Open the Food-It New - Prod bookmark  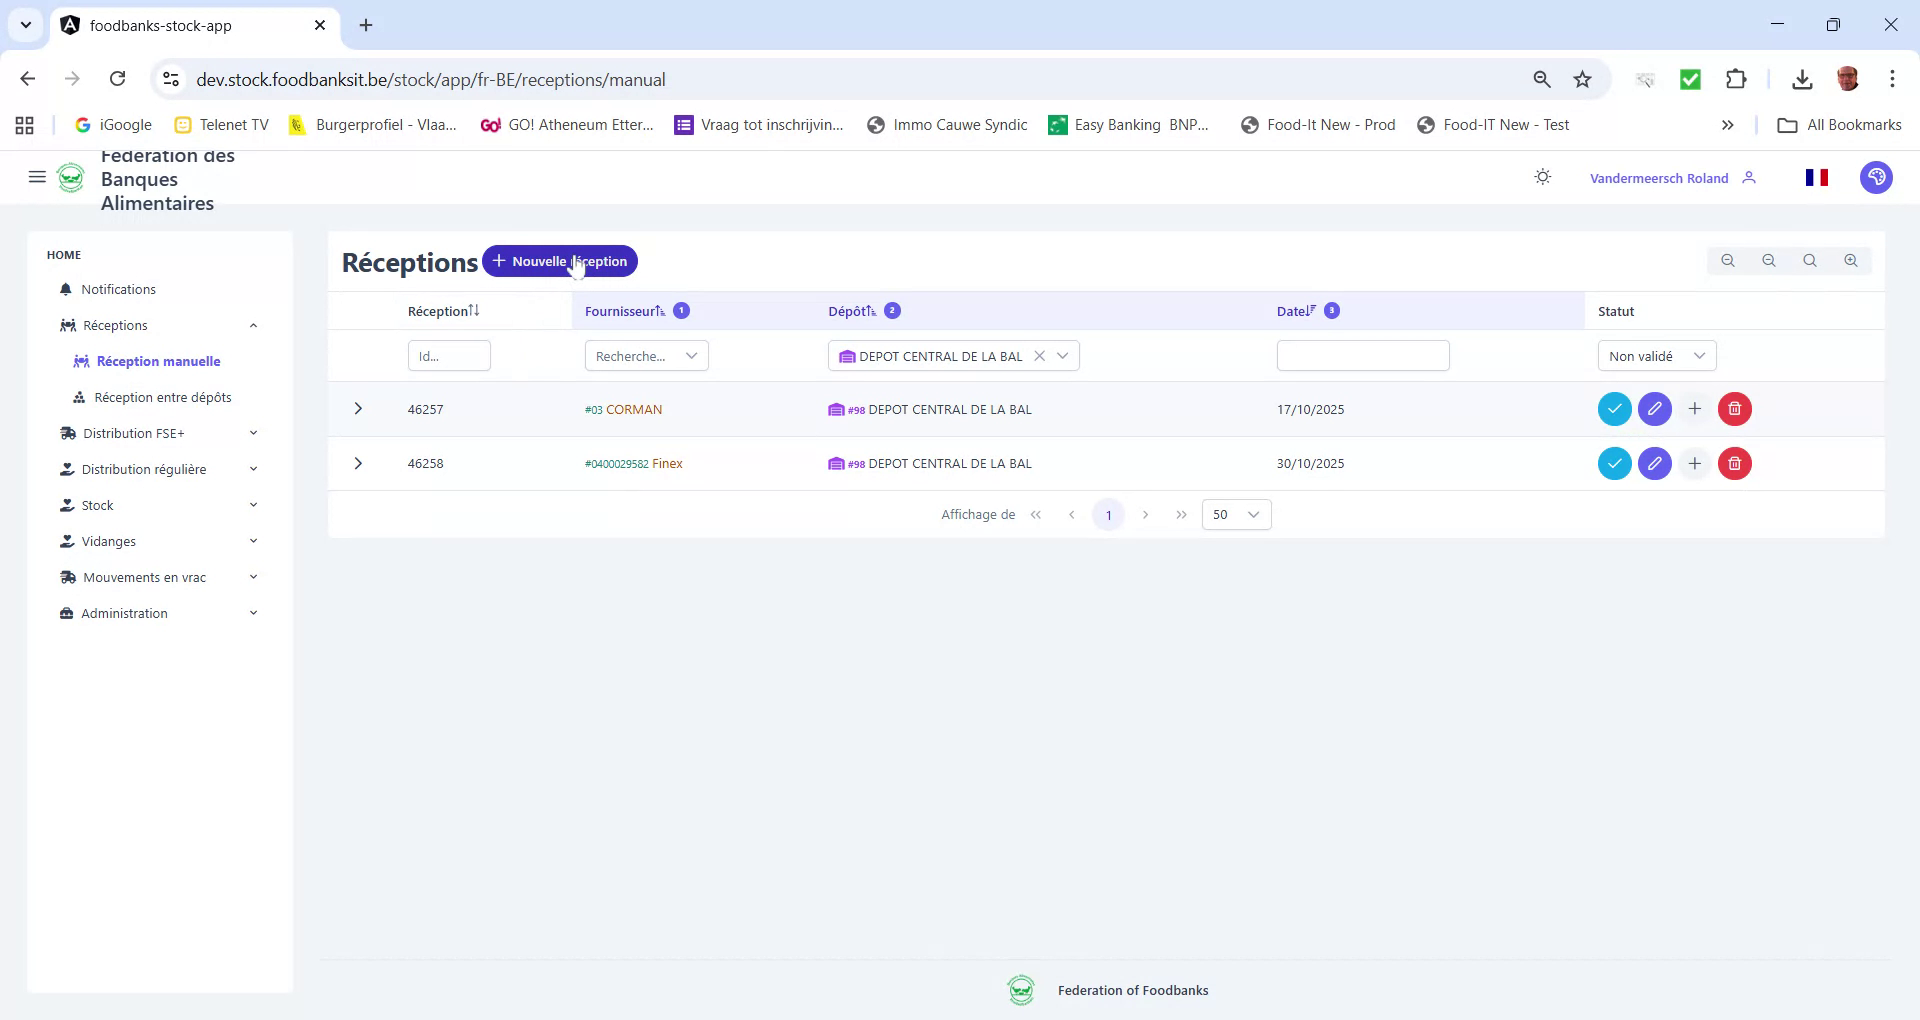tap(1318, 124)
